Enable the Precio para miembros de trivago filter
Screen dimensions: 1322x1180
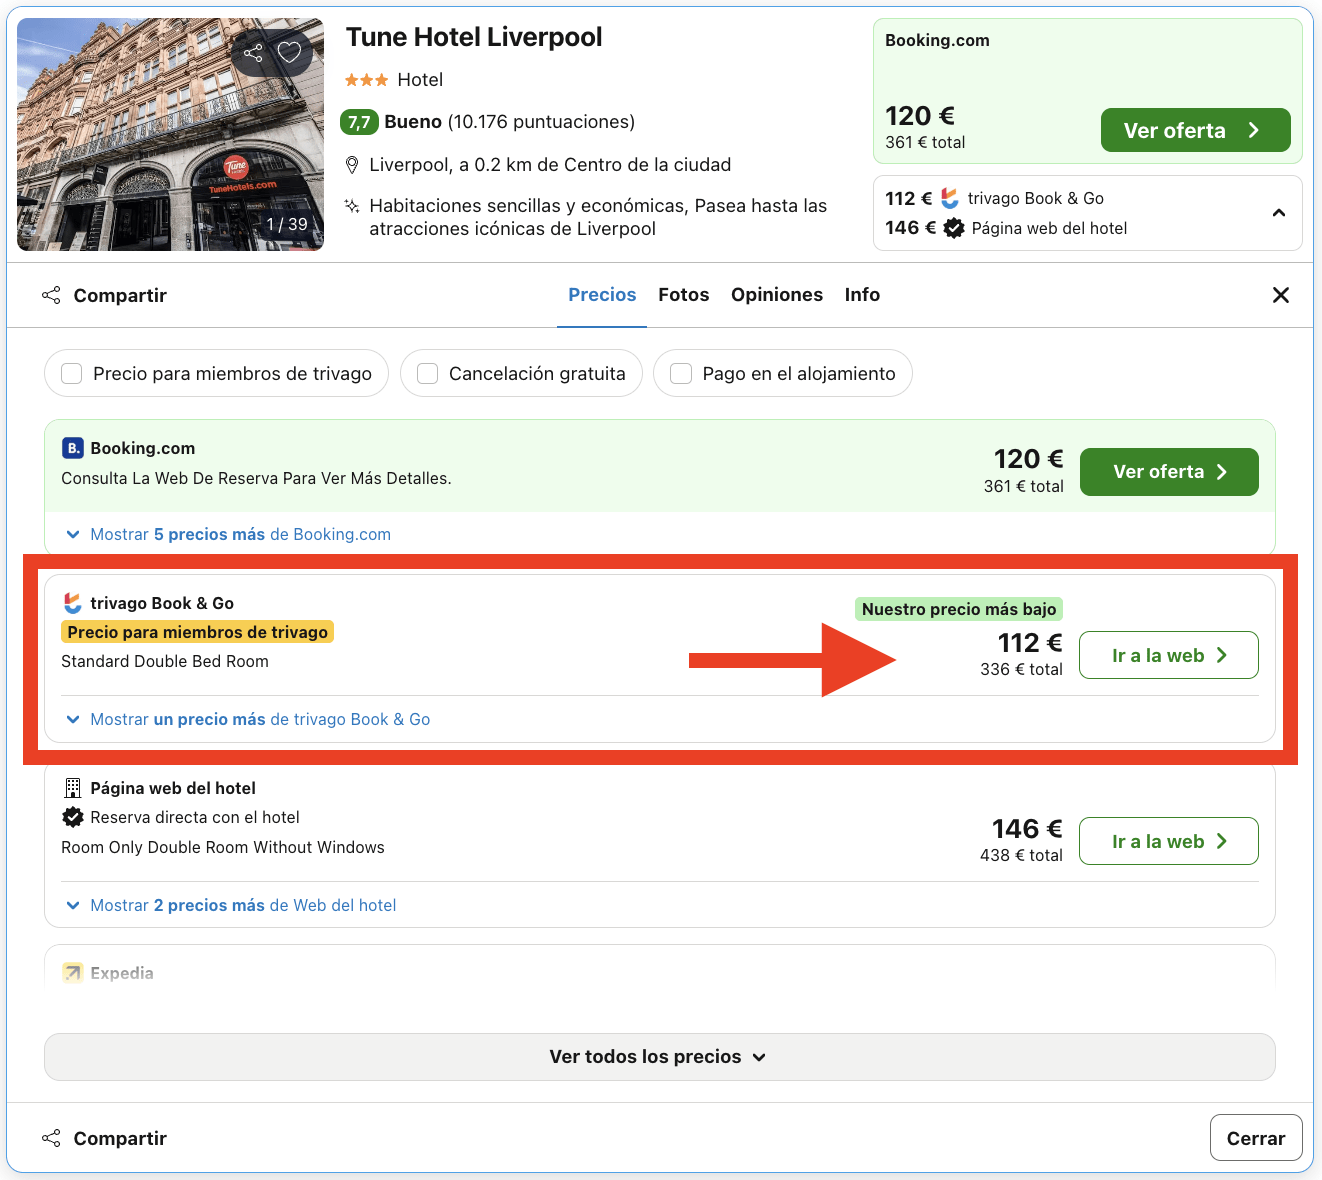pos(71,373)
